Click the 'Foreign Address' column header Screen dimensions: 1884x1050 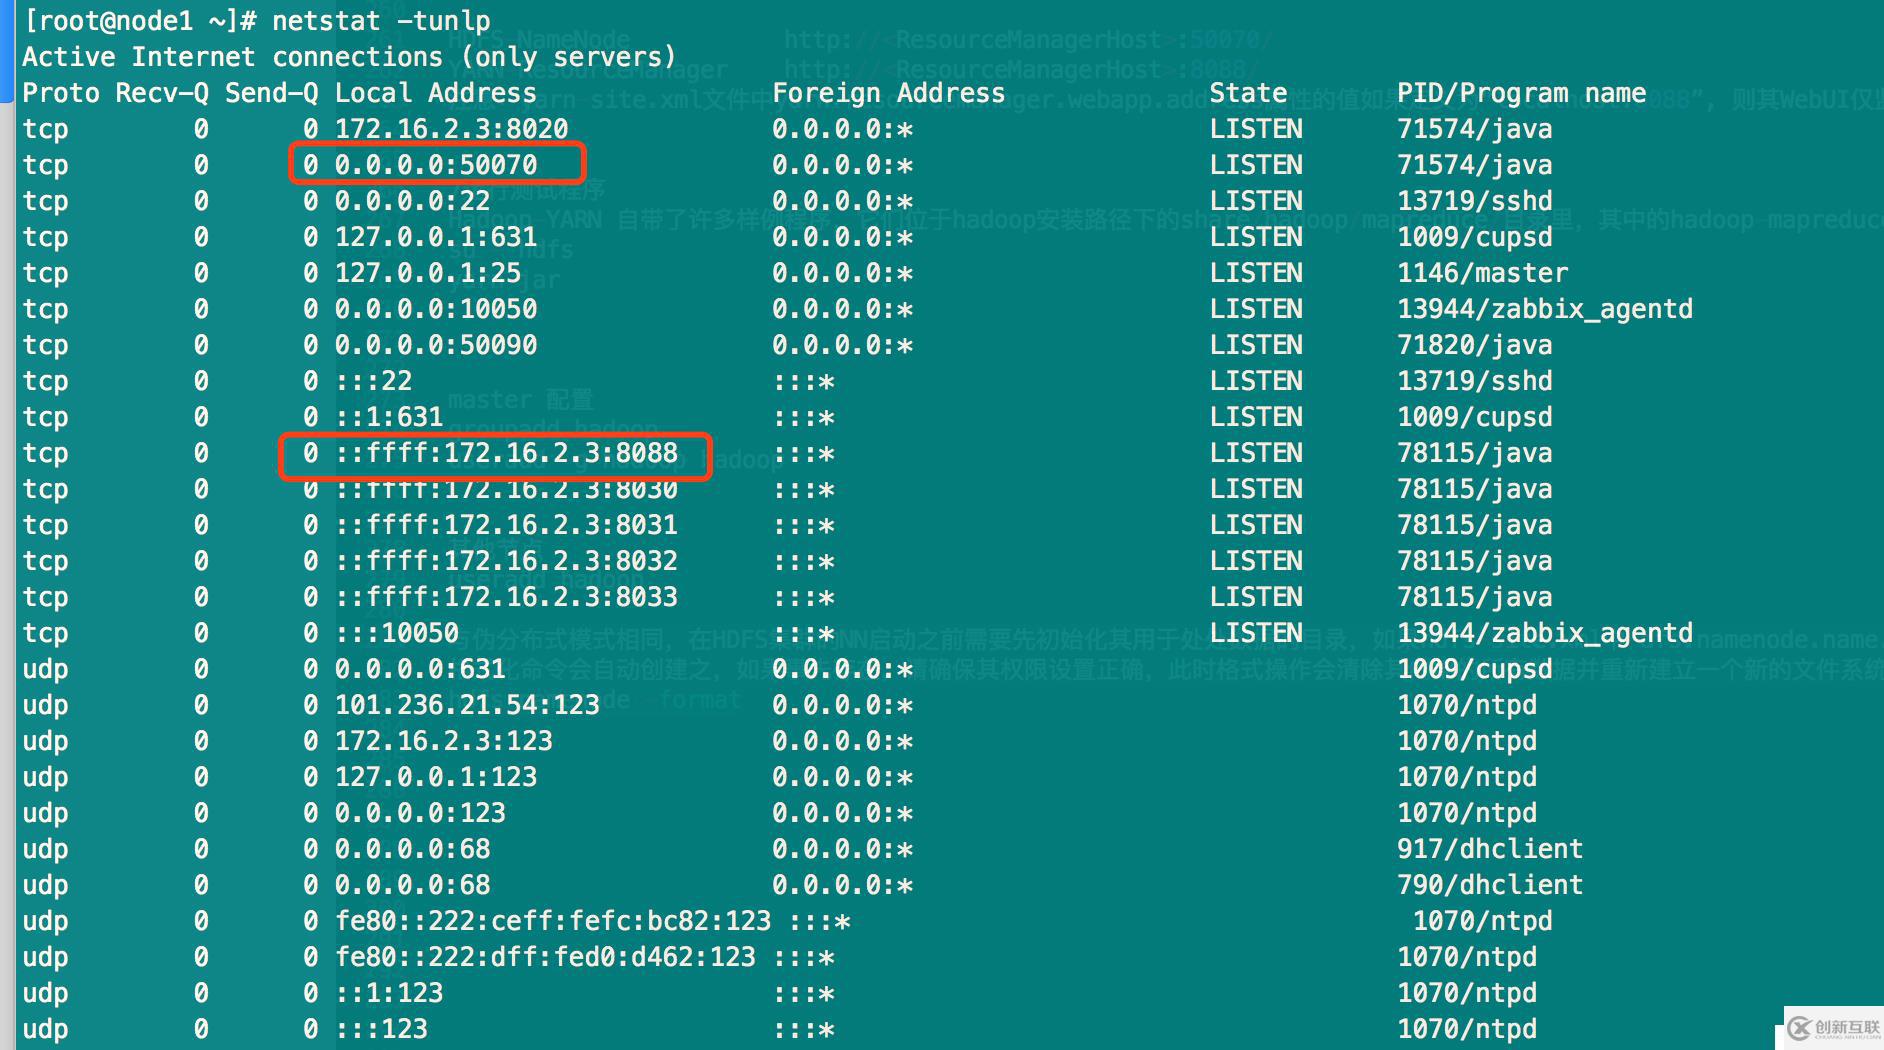tap(888, 93)
